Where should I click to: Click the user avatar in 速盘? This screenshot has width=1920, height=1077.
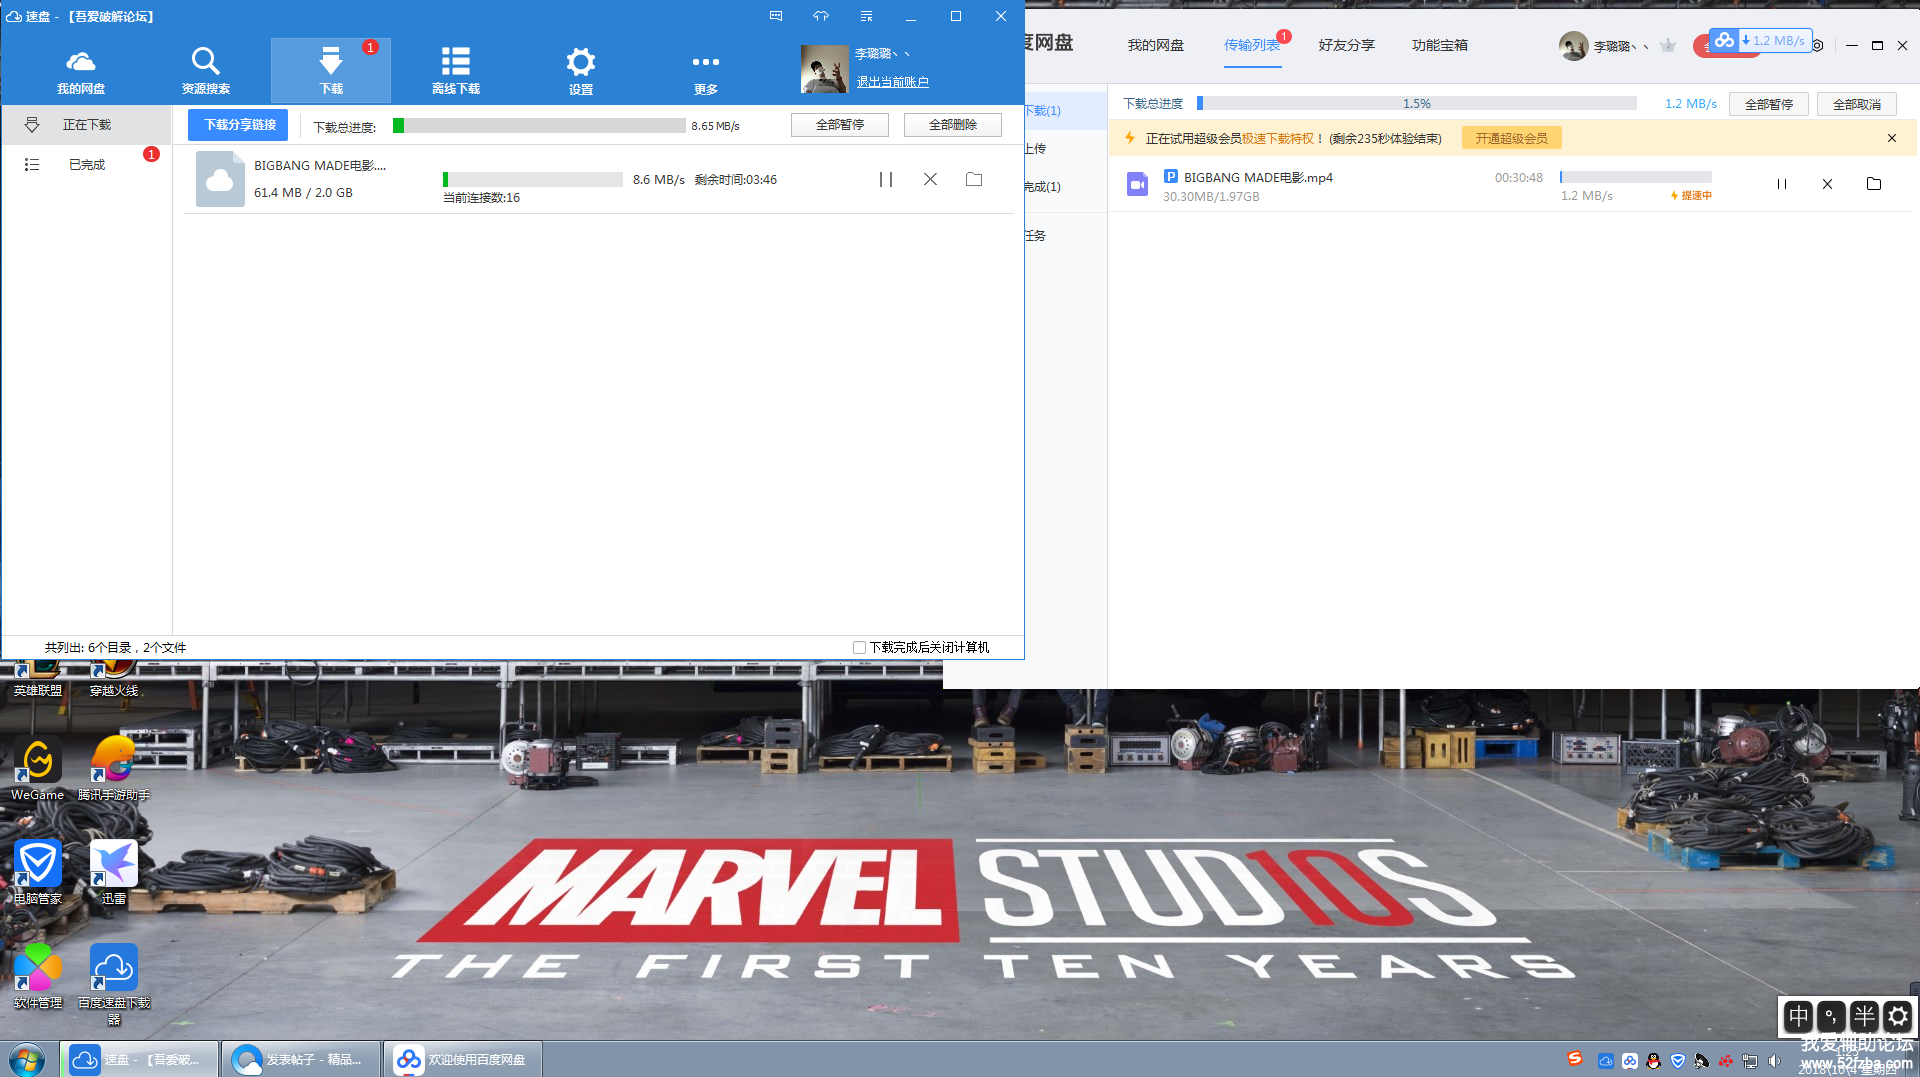coord(825,69)
